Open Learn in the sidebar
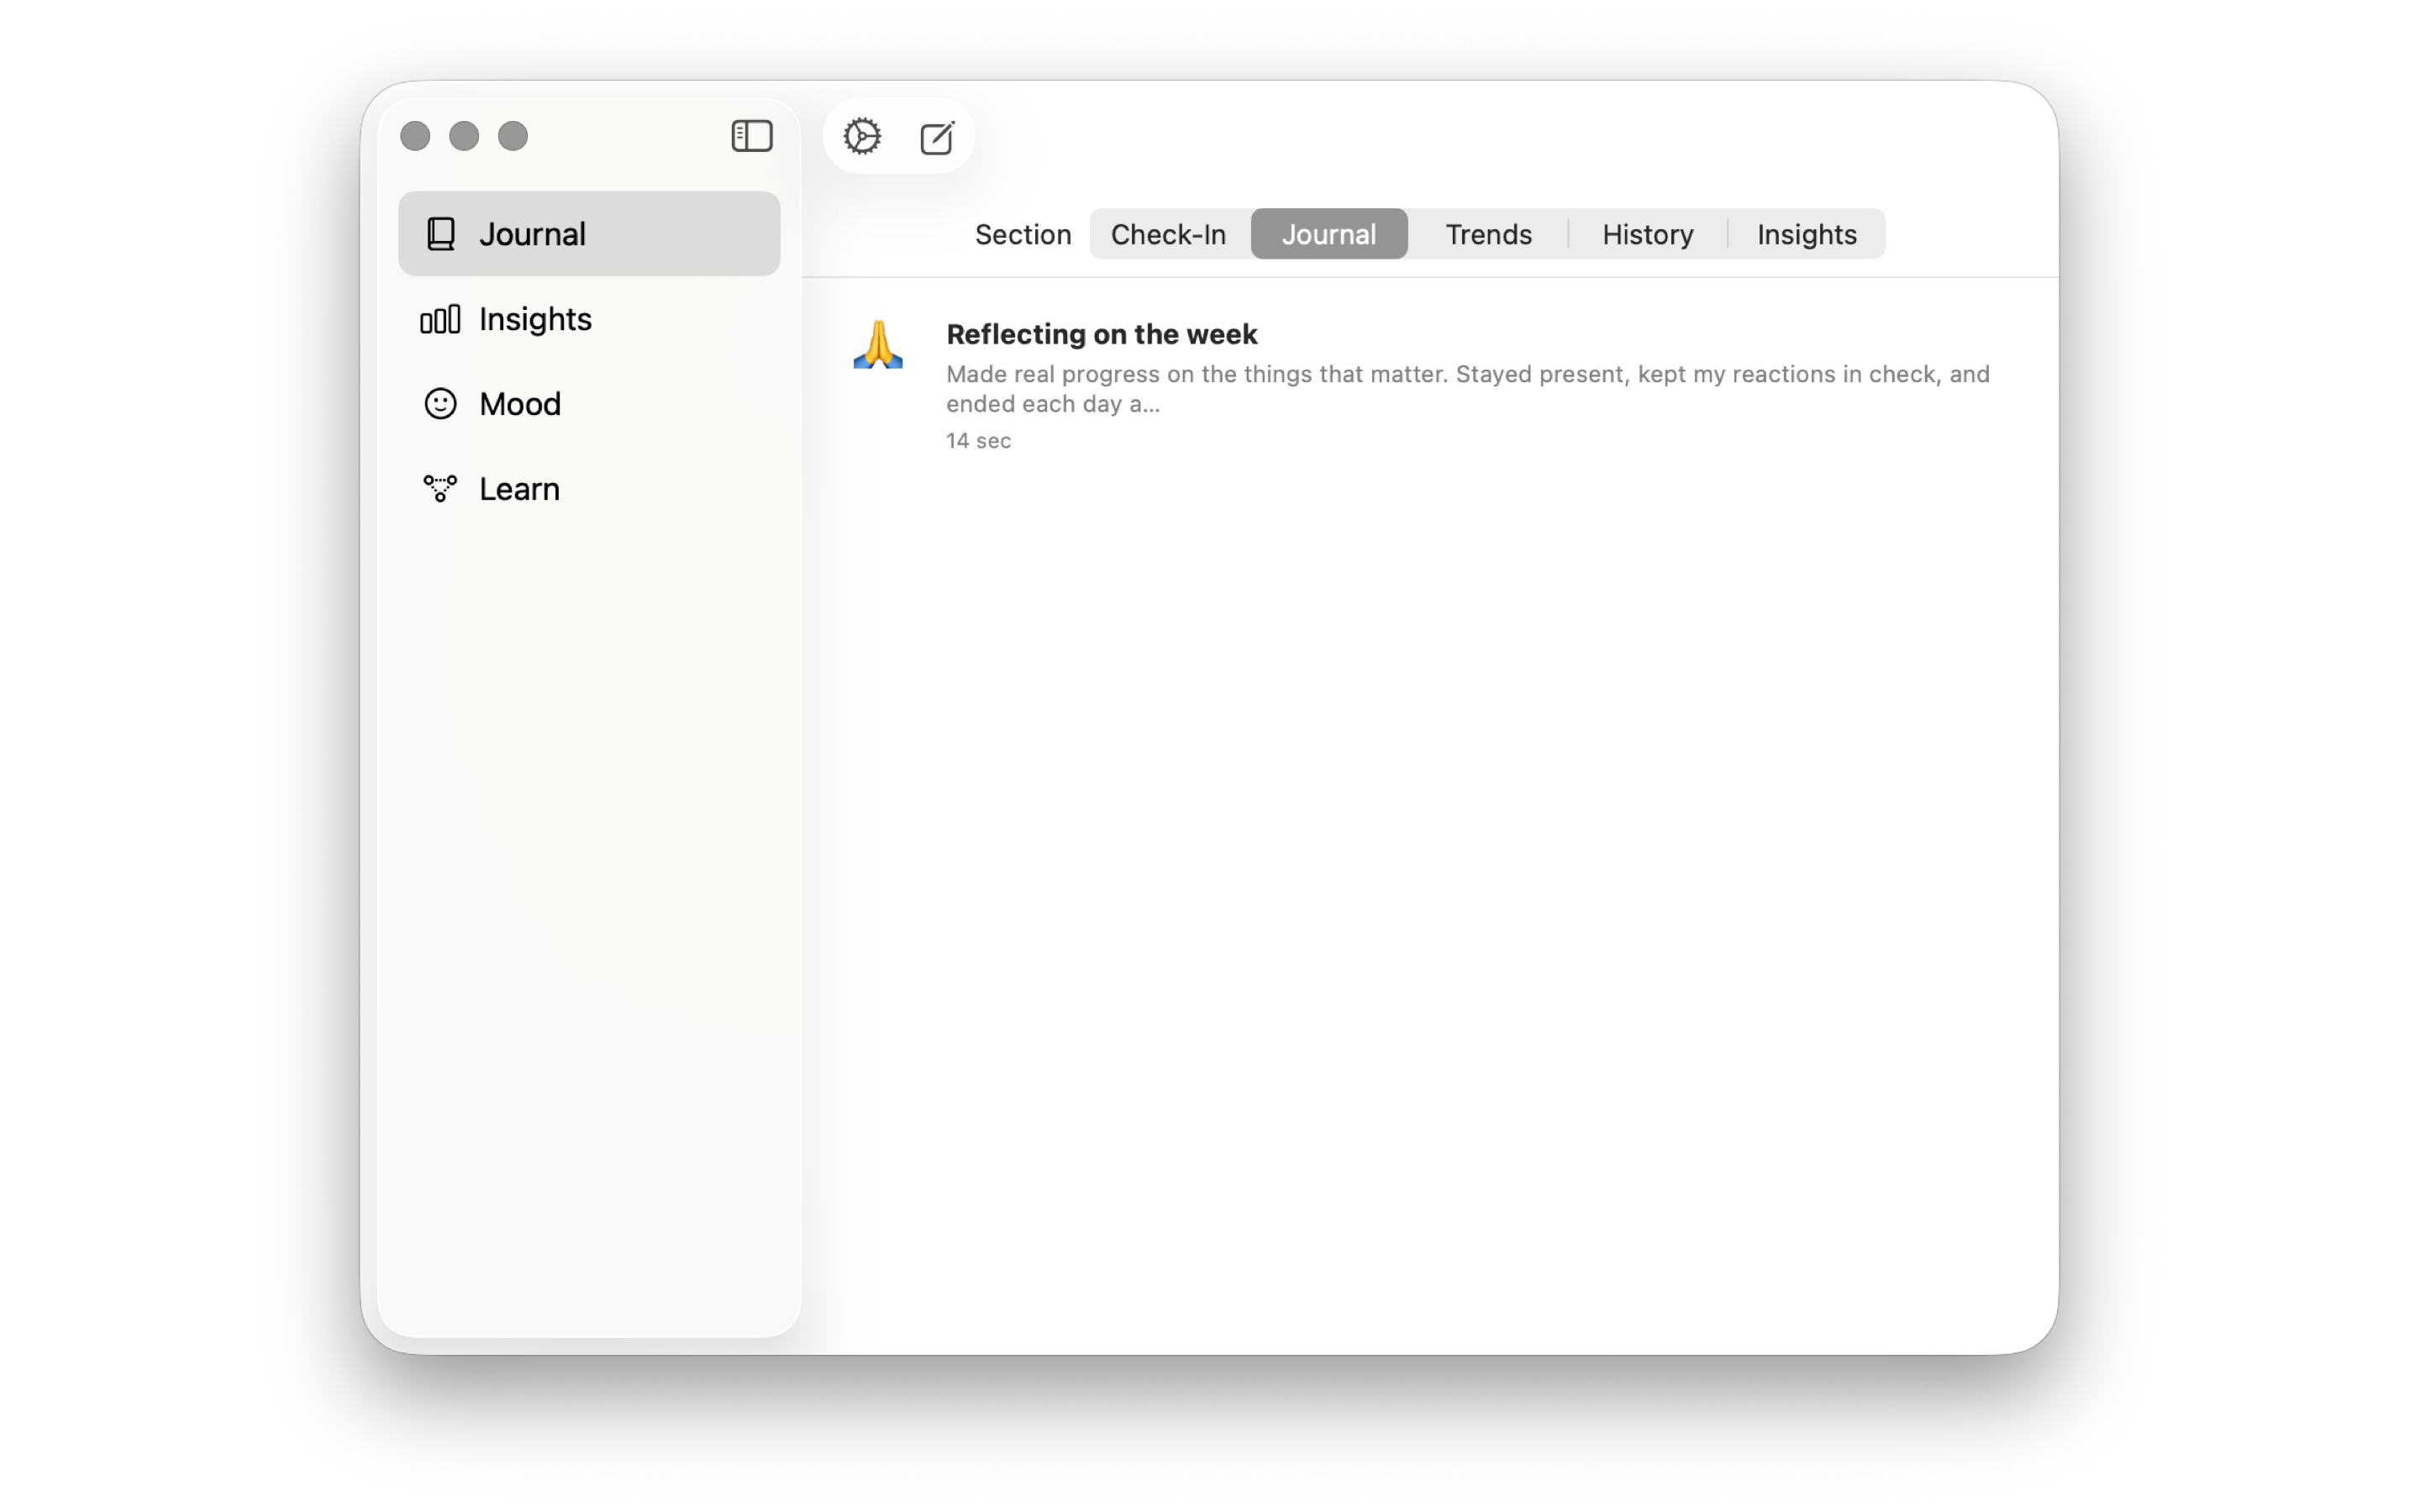 point(589,488)
